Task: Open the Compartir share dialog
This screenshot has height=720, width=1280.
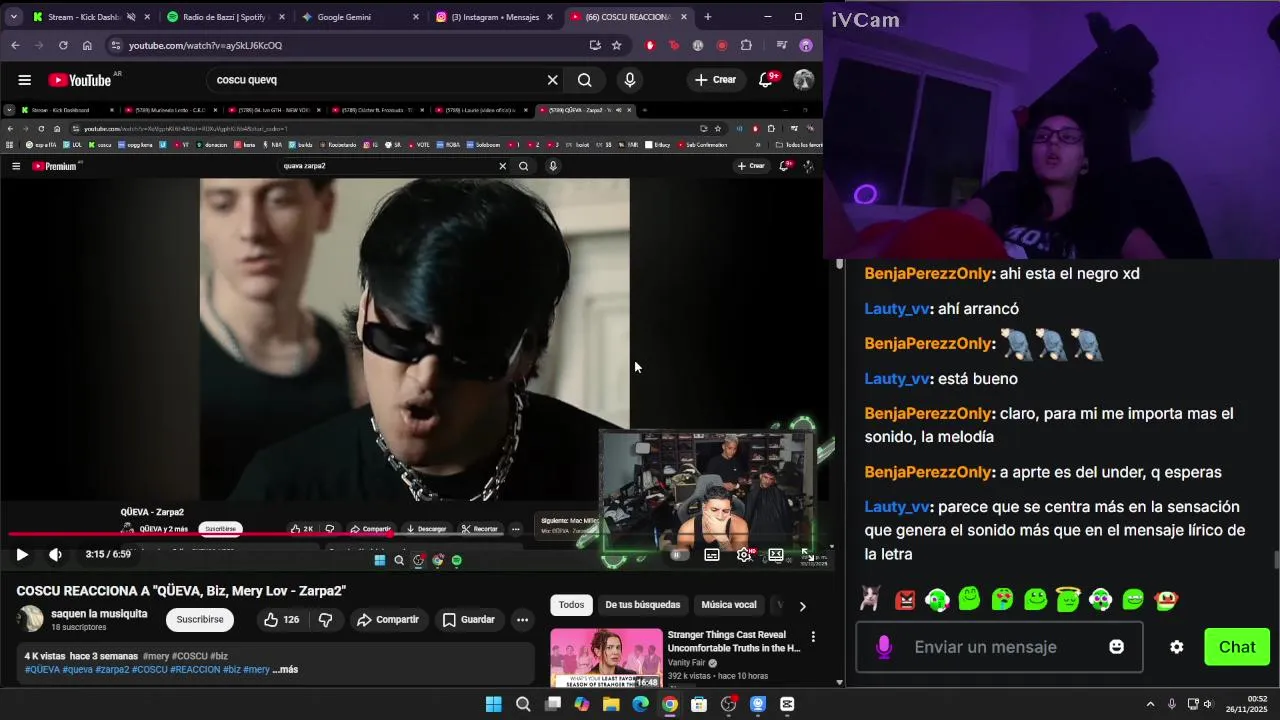Action: click(388, 619)
